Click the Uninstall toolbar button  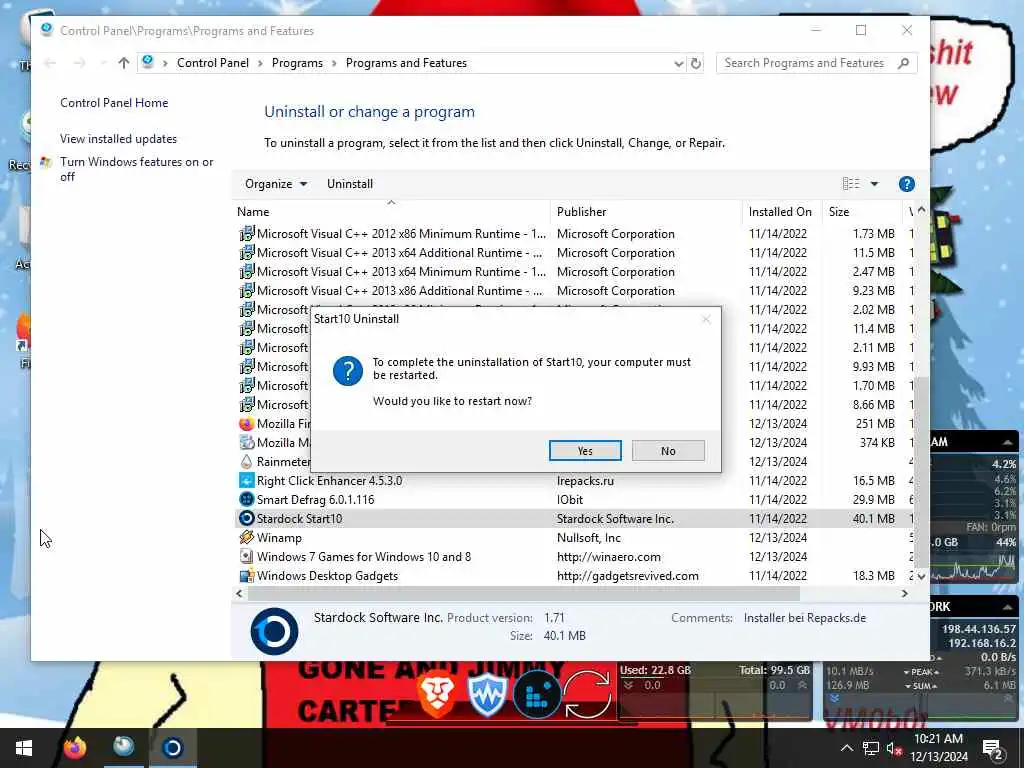349,184
